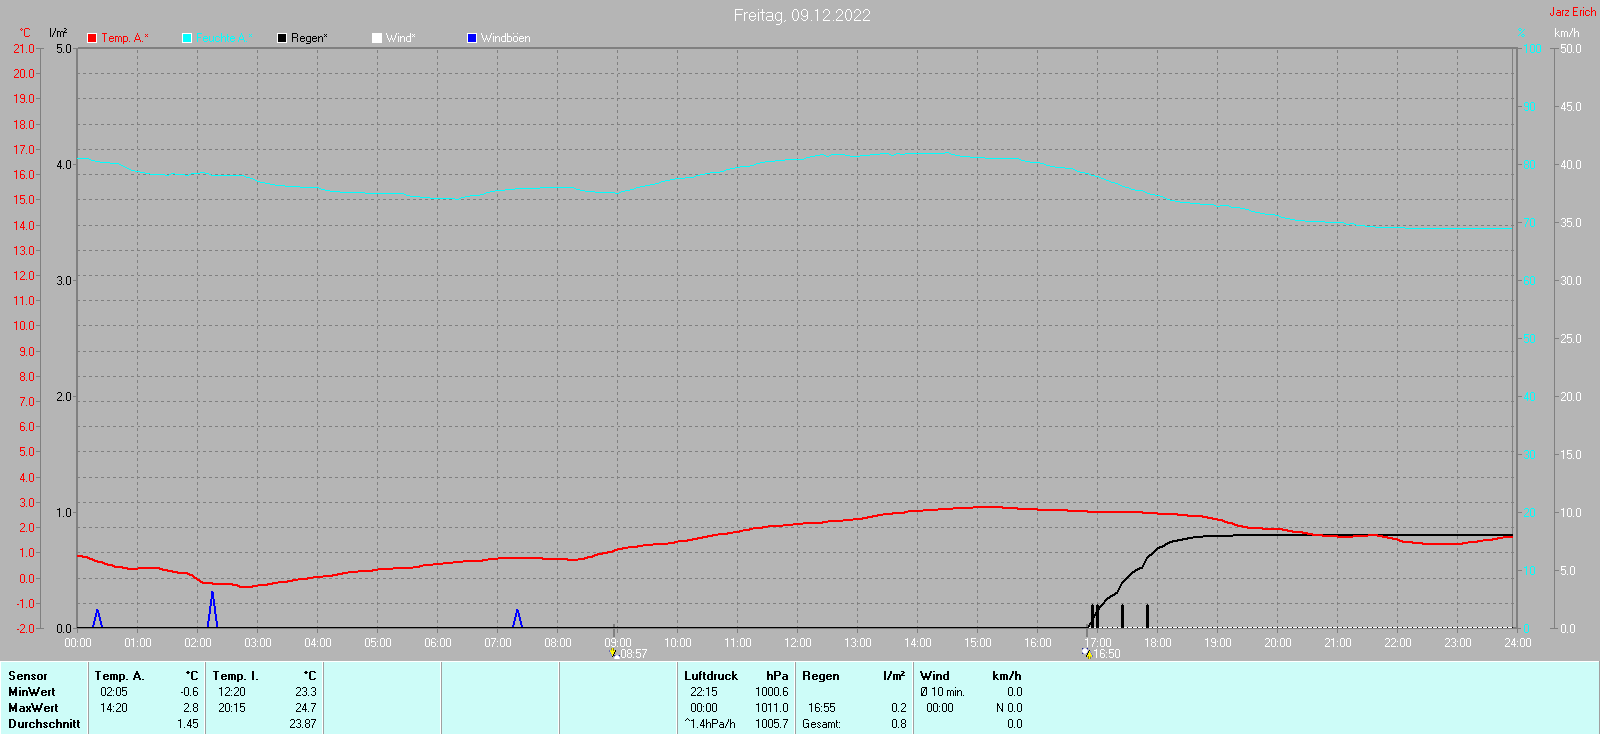Click the minimum outside temperature -0.6
The height and width of the screenshot is (734, 1600).
[x=189, y=692]
